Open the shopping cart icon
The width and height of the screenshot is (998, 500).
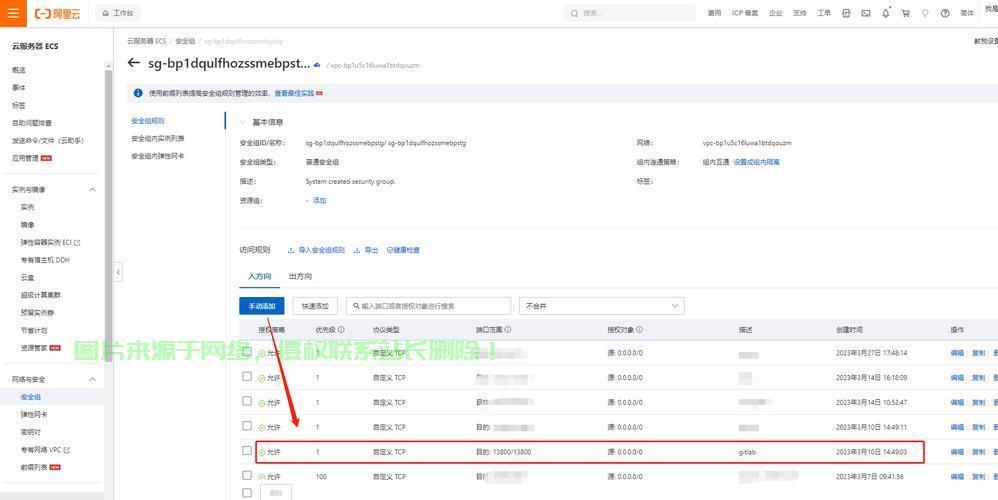(x=905, y=13)
